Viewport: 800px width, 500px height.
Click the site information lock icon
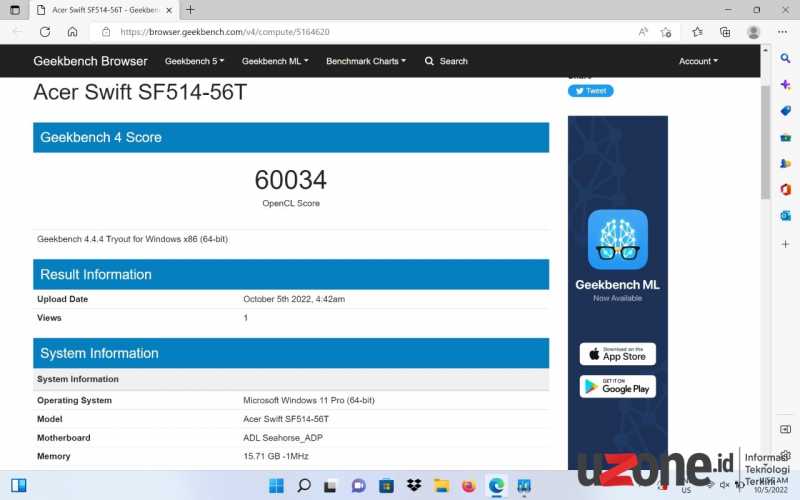pyautogui.click(x=106, y=32)
